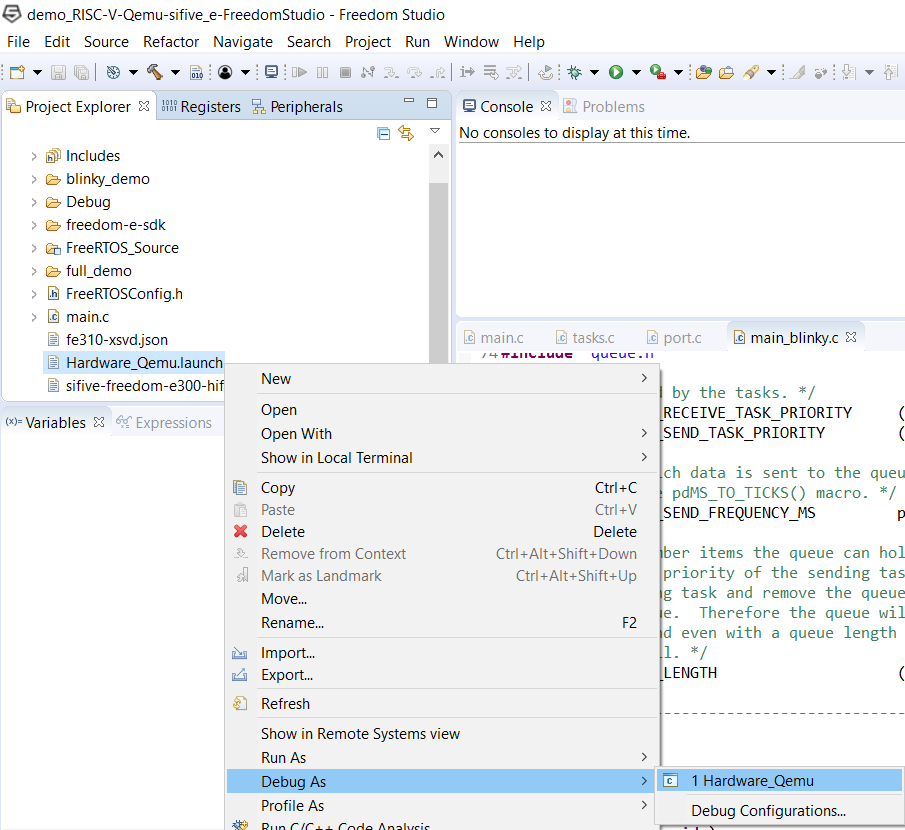
Task: Click the Step Return toolbar icon
Action: [x=439, y=72]
